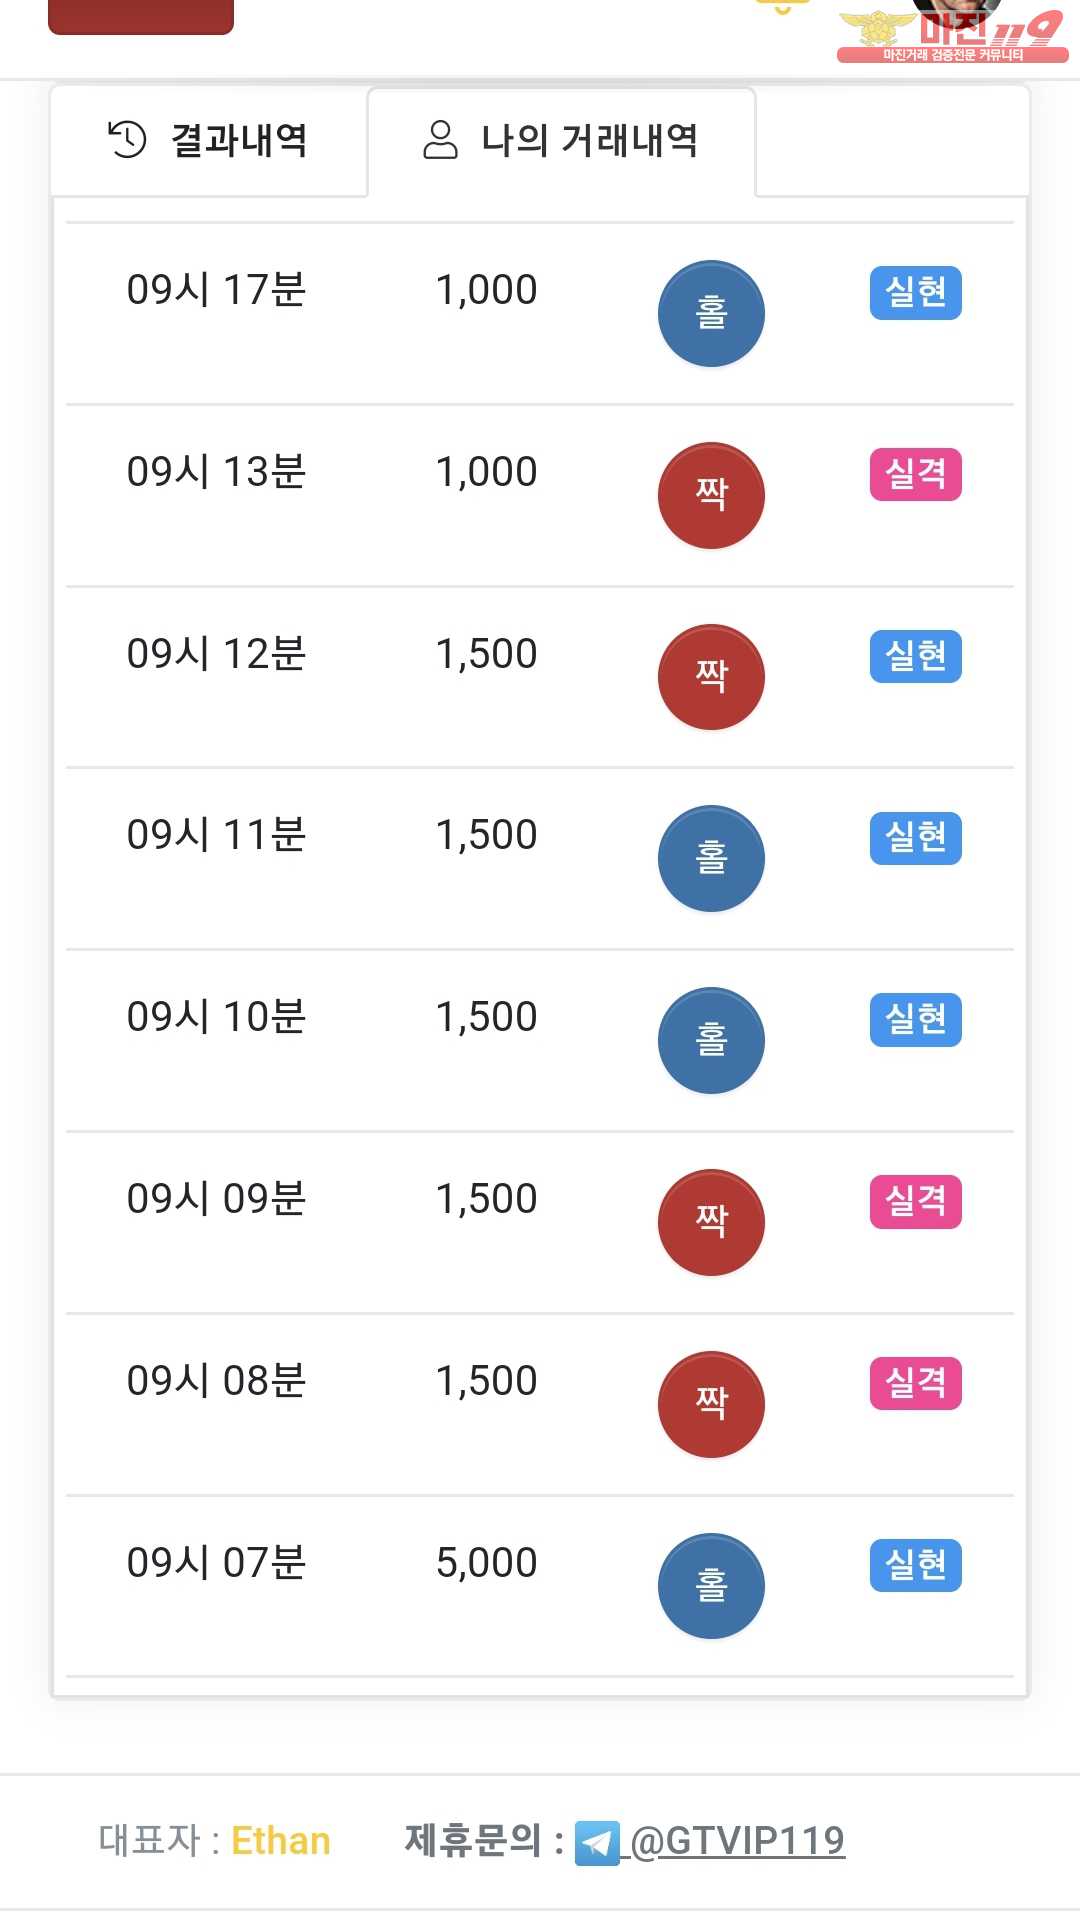The height and width of the screenshot is (1928, 1080).
Task: Click the red 짝 circle at 09시 09분
Action: click(x=711, y=1222)
